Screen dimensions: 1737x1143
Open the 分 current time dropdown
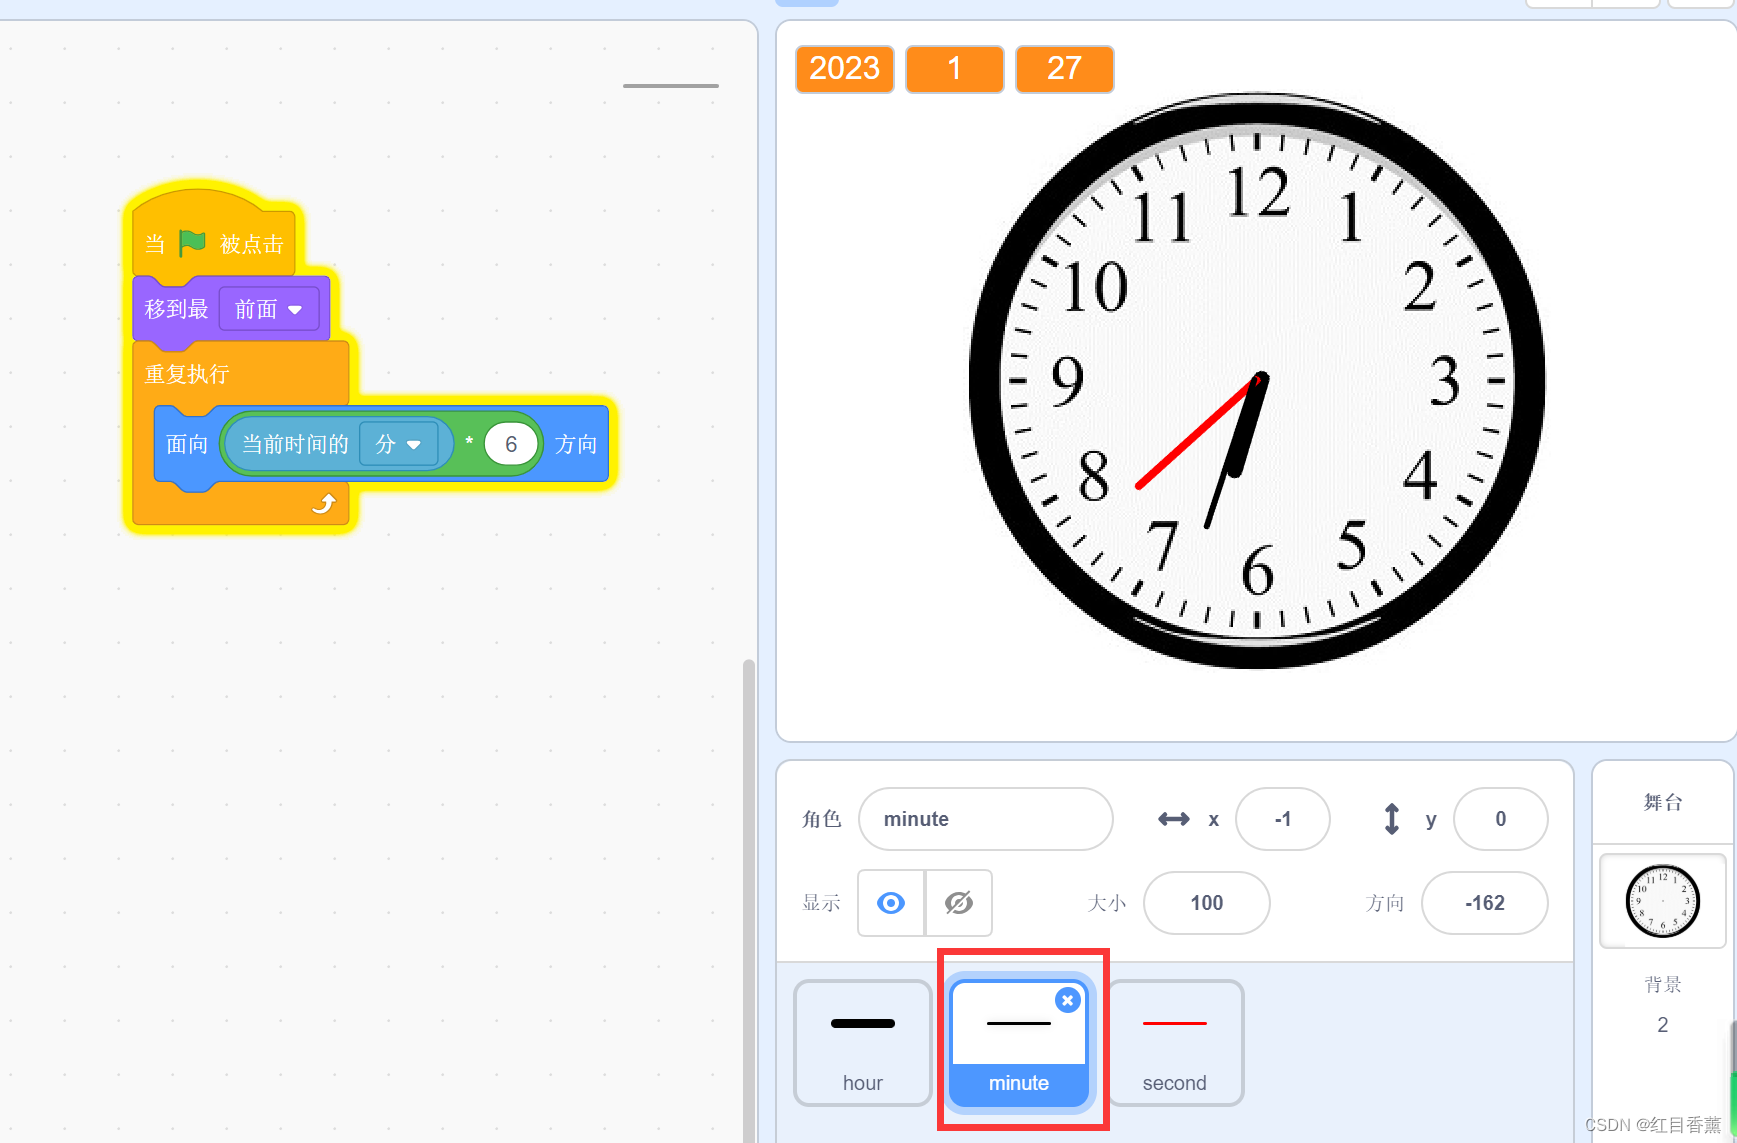(x=399, y=444)
